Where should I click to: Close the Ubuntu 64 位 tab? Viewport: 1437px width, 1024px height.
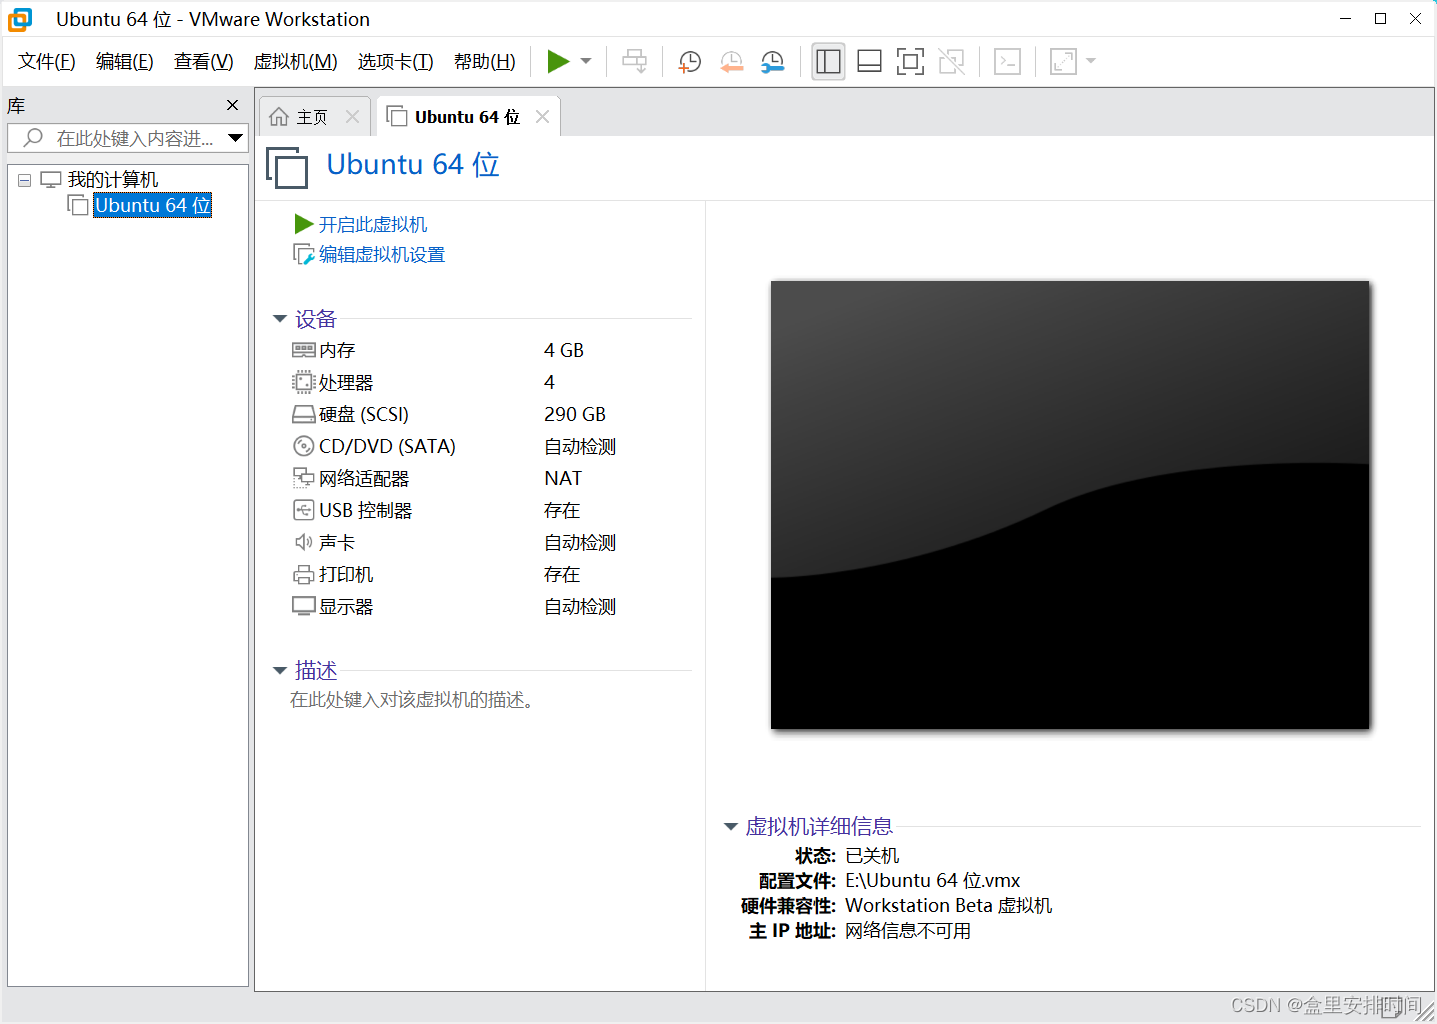coord(543,117)
